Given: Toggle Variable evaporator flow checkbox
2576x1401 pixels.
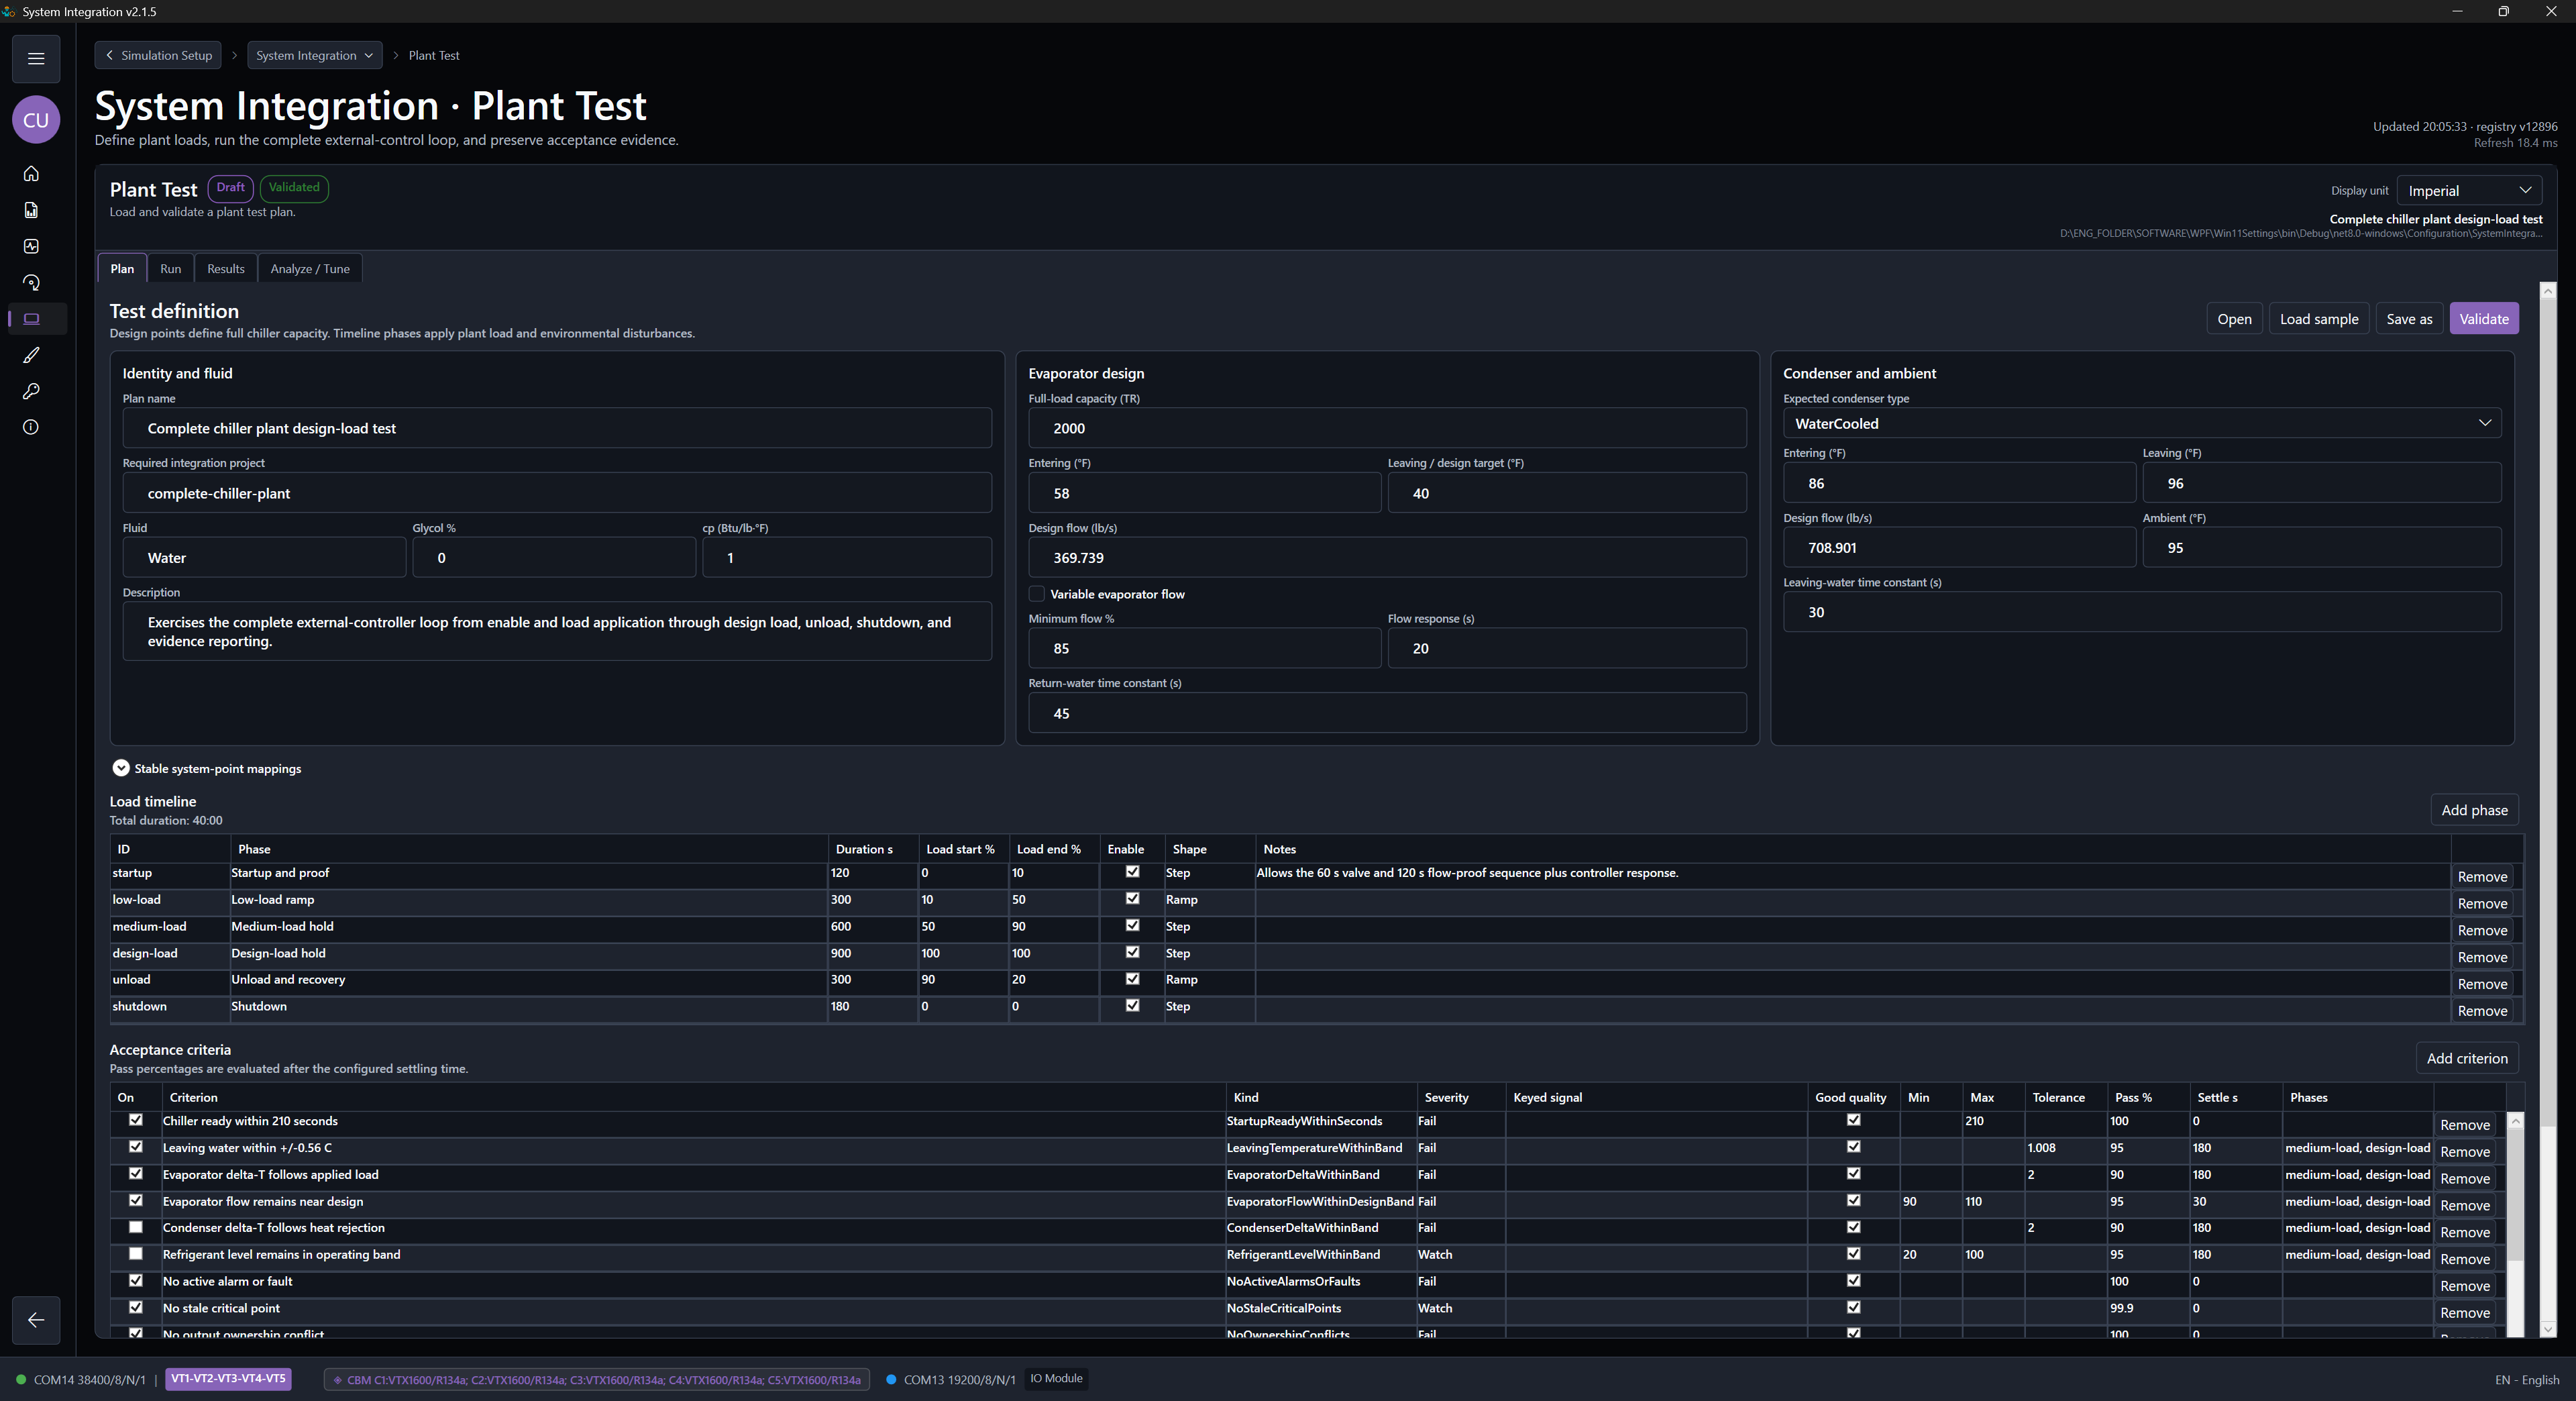Looking at the screenshot, I should [1037, 594].
